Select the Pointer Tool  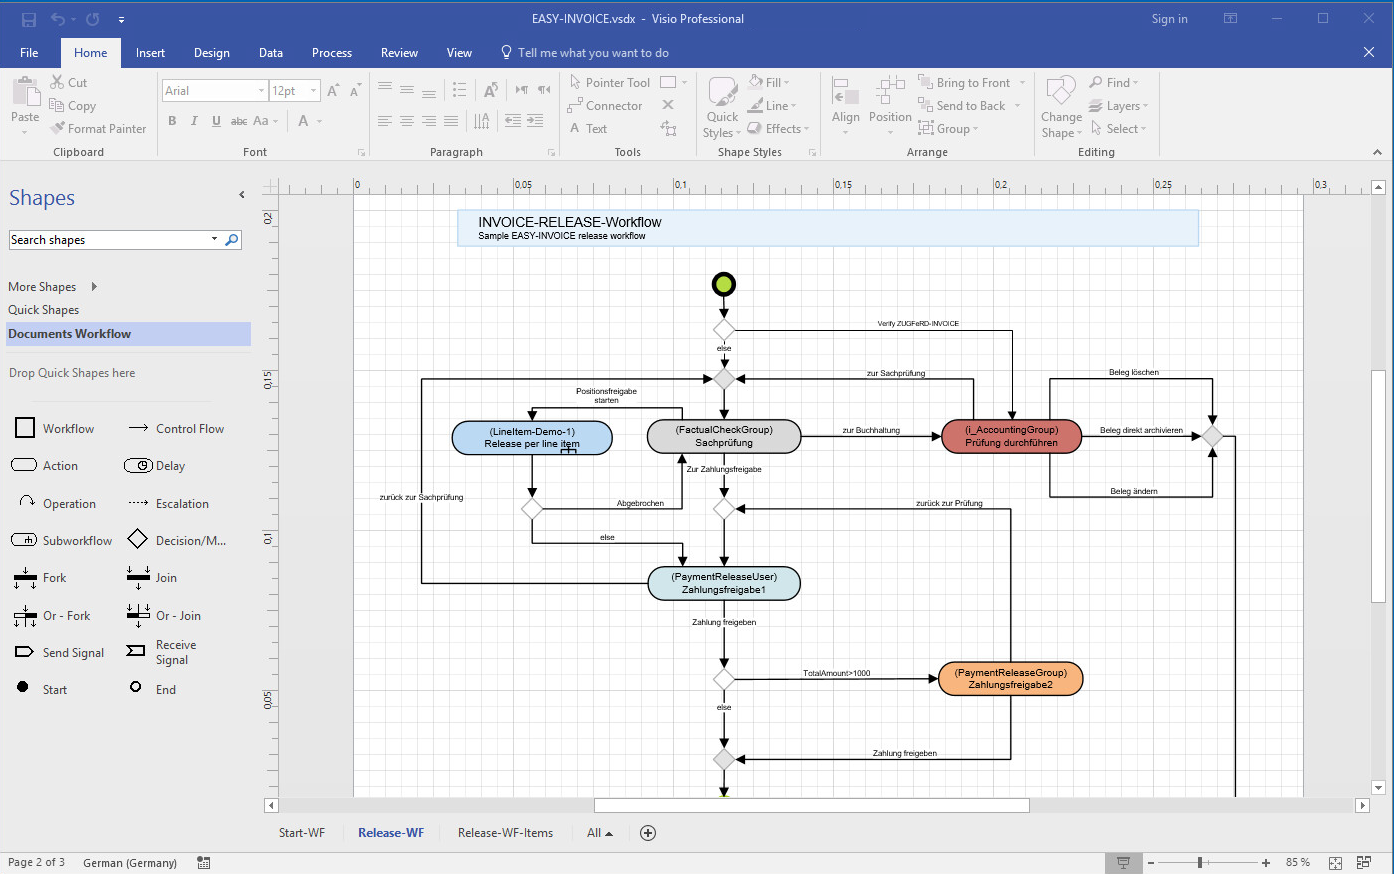609,83
